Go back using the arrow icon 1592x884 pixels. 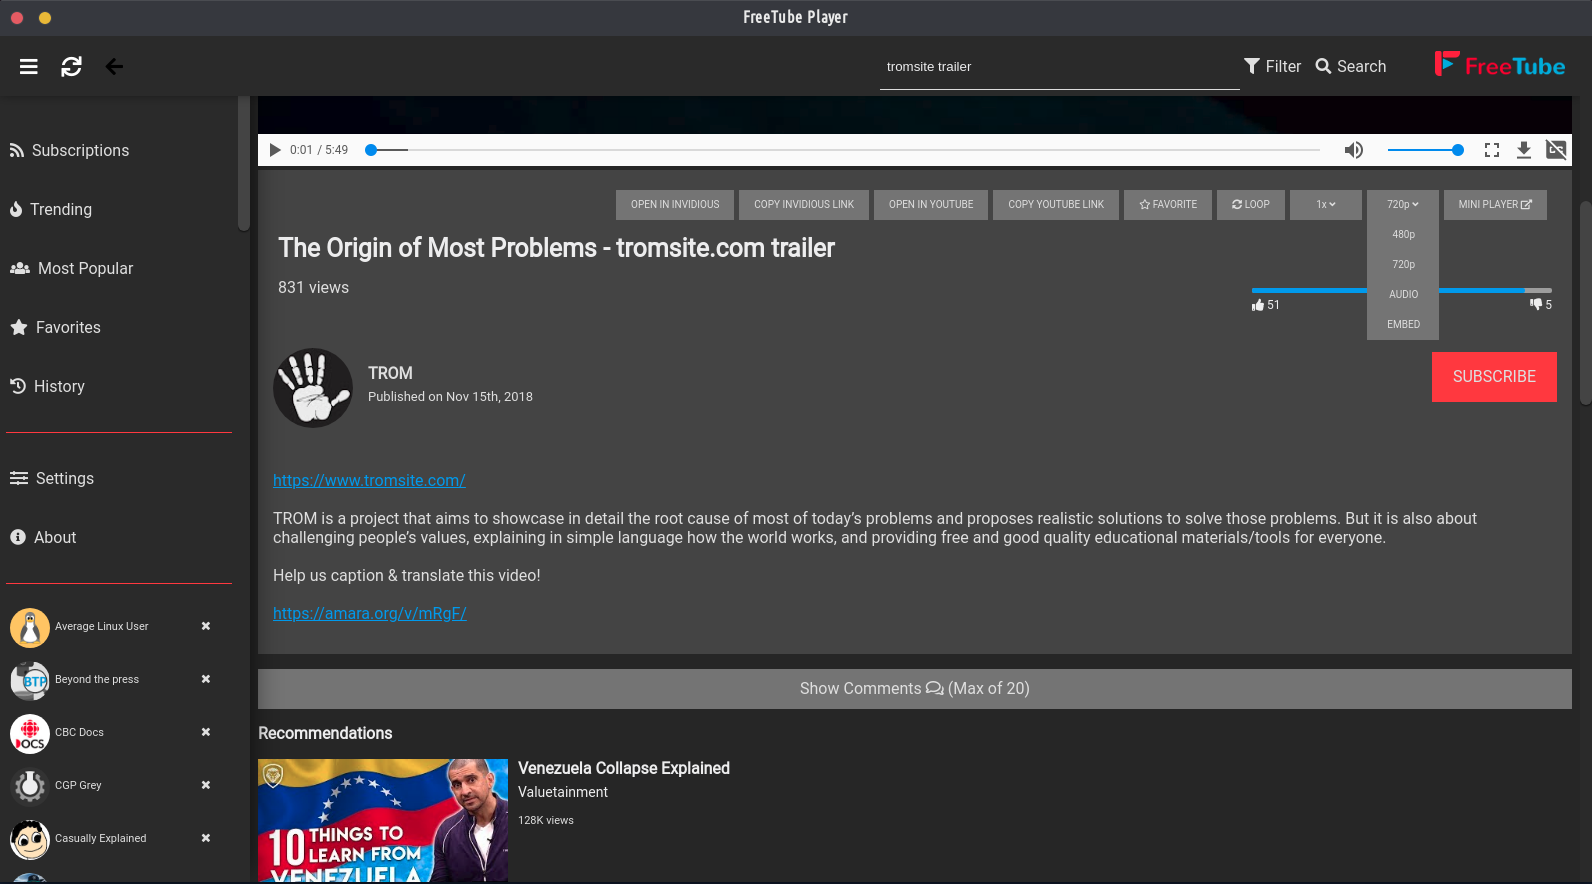(114, 67)
